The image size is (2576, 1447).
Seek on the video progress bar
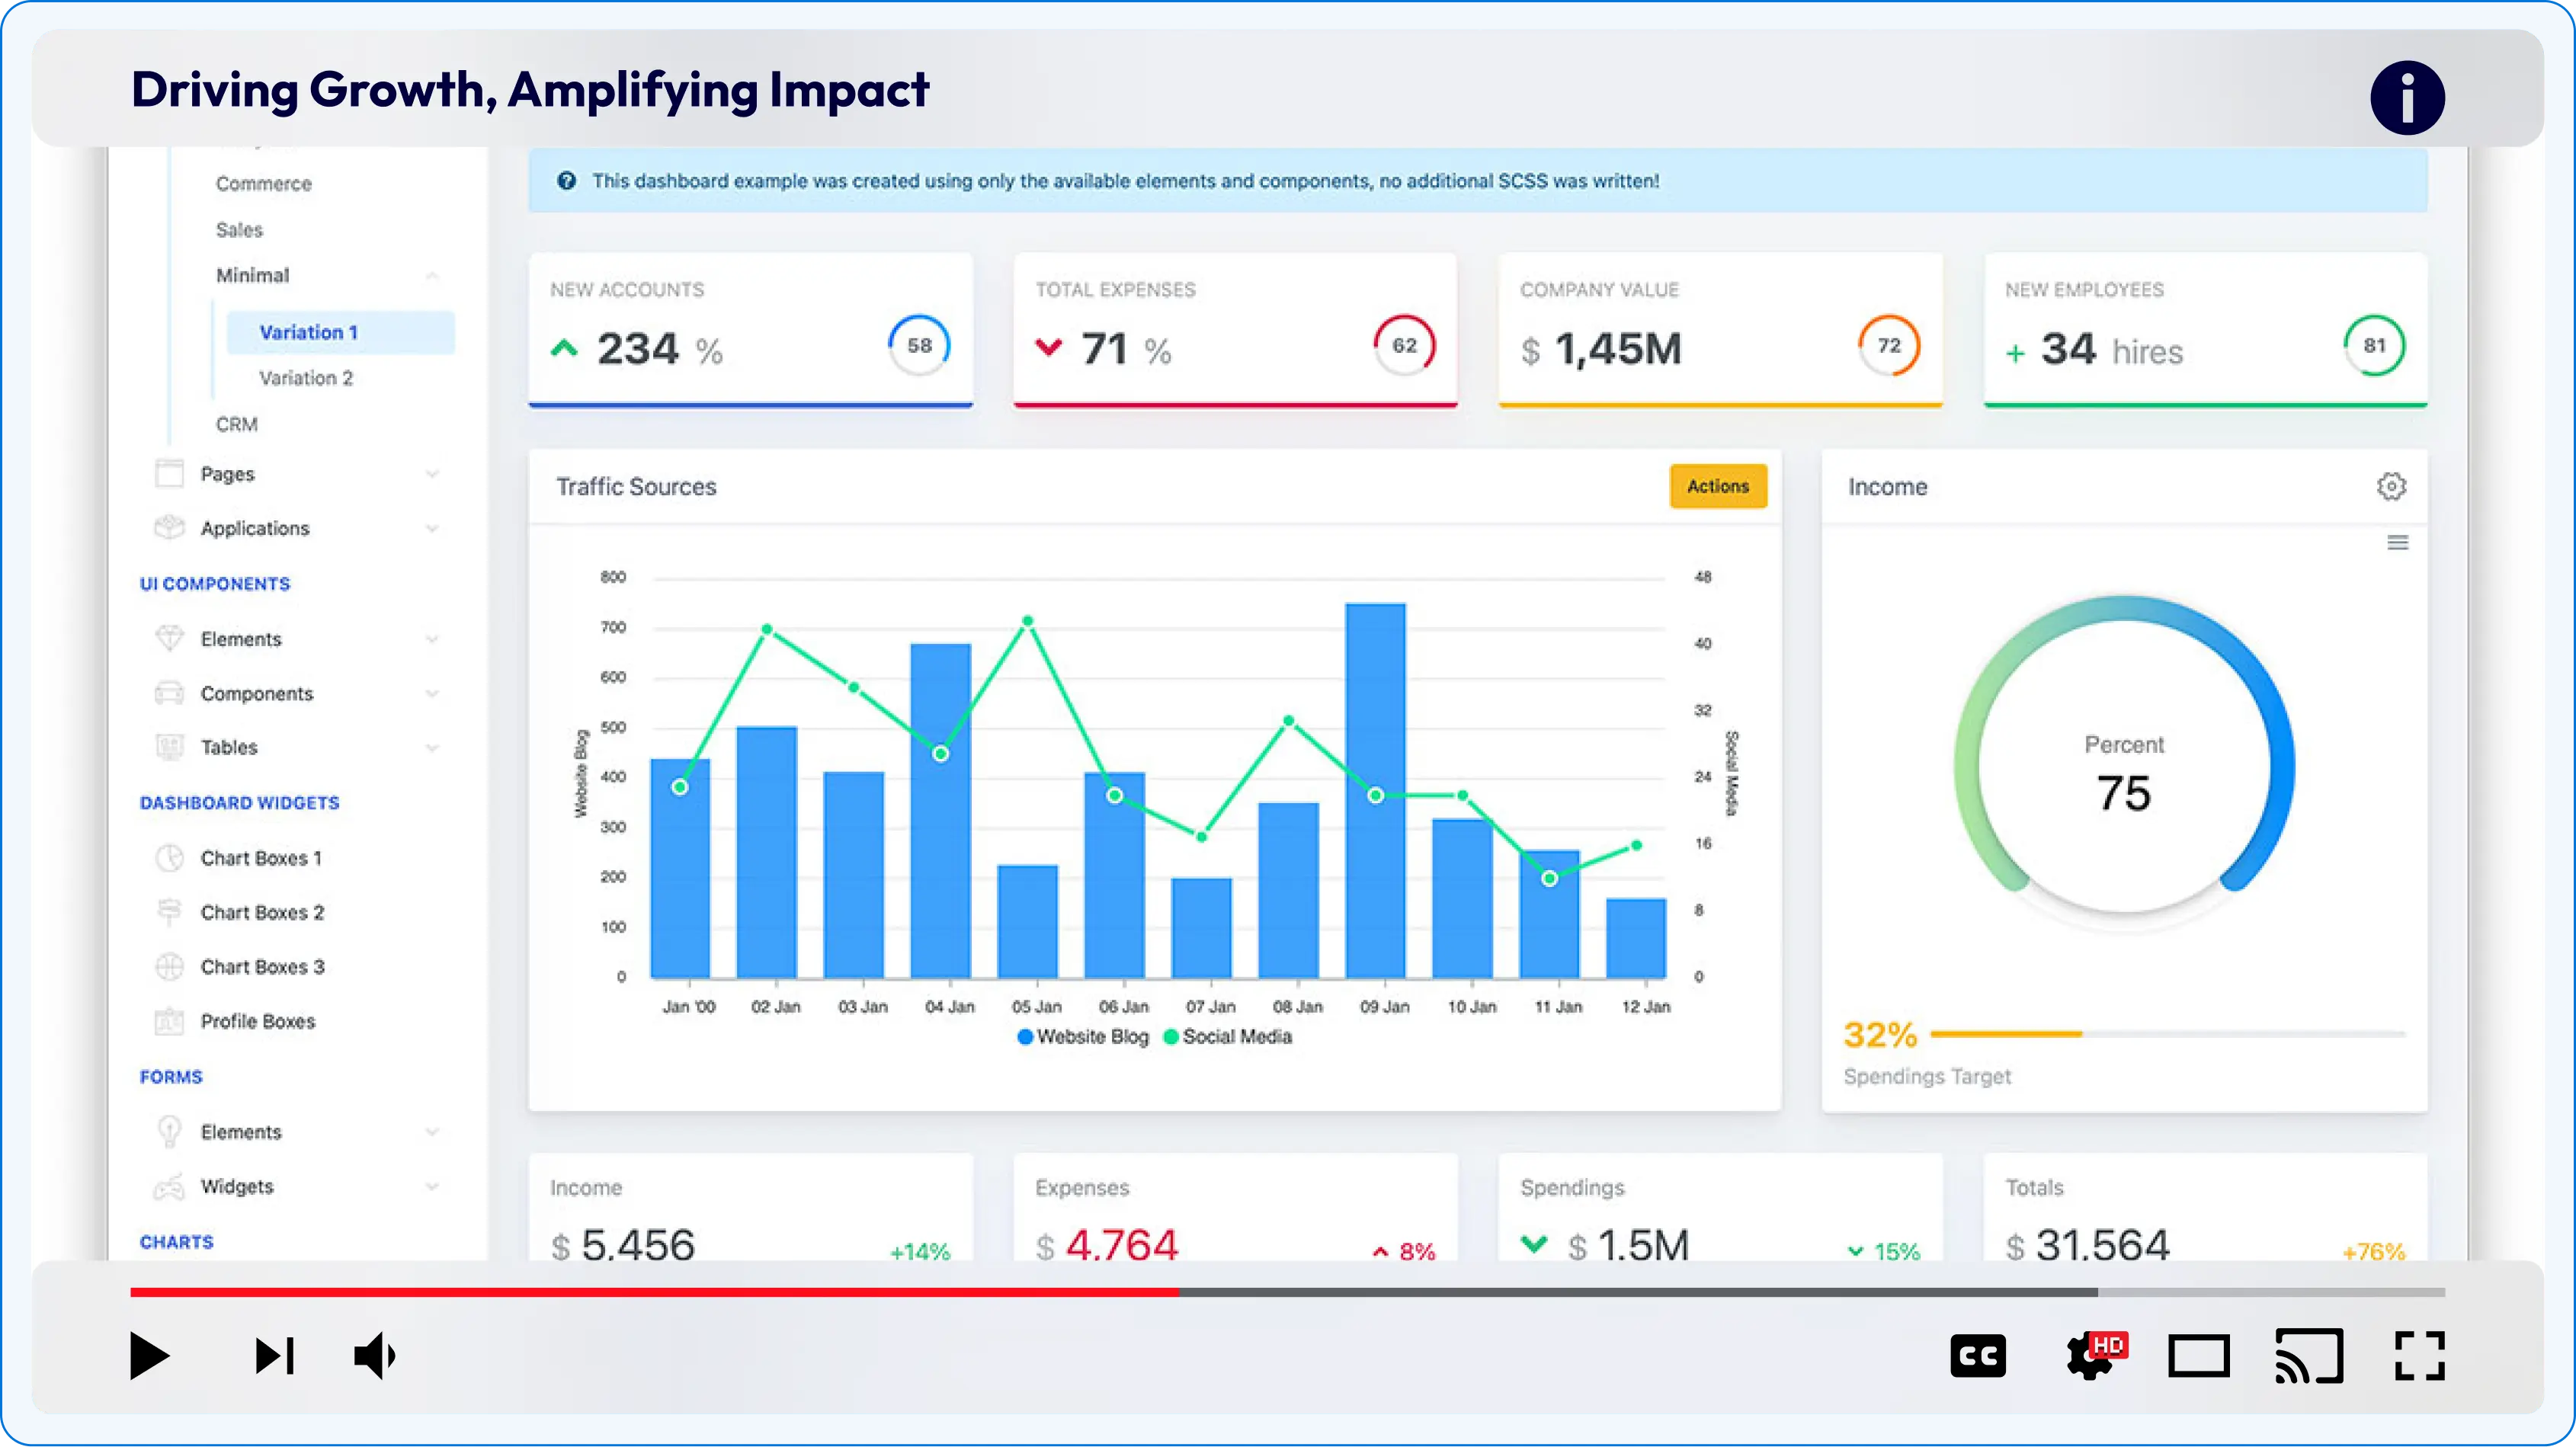point(1287,1292)
